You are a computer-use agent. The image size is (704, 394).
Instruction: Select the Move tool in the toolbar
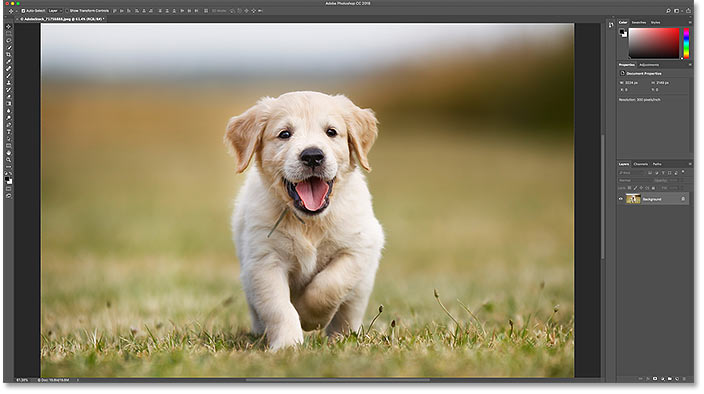[9, 26]
